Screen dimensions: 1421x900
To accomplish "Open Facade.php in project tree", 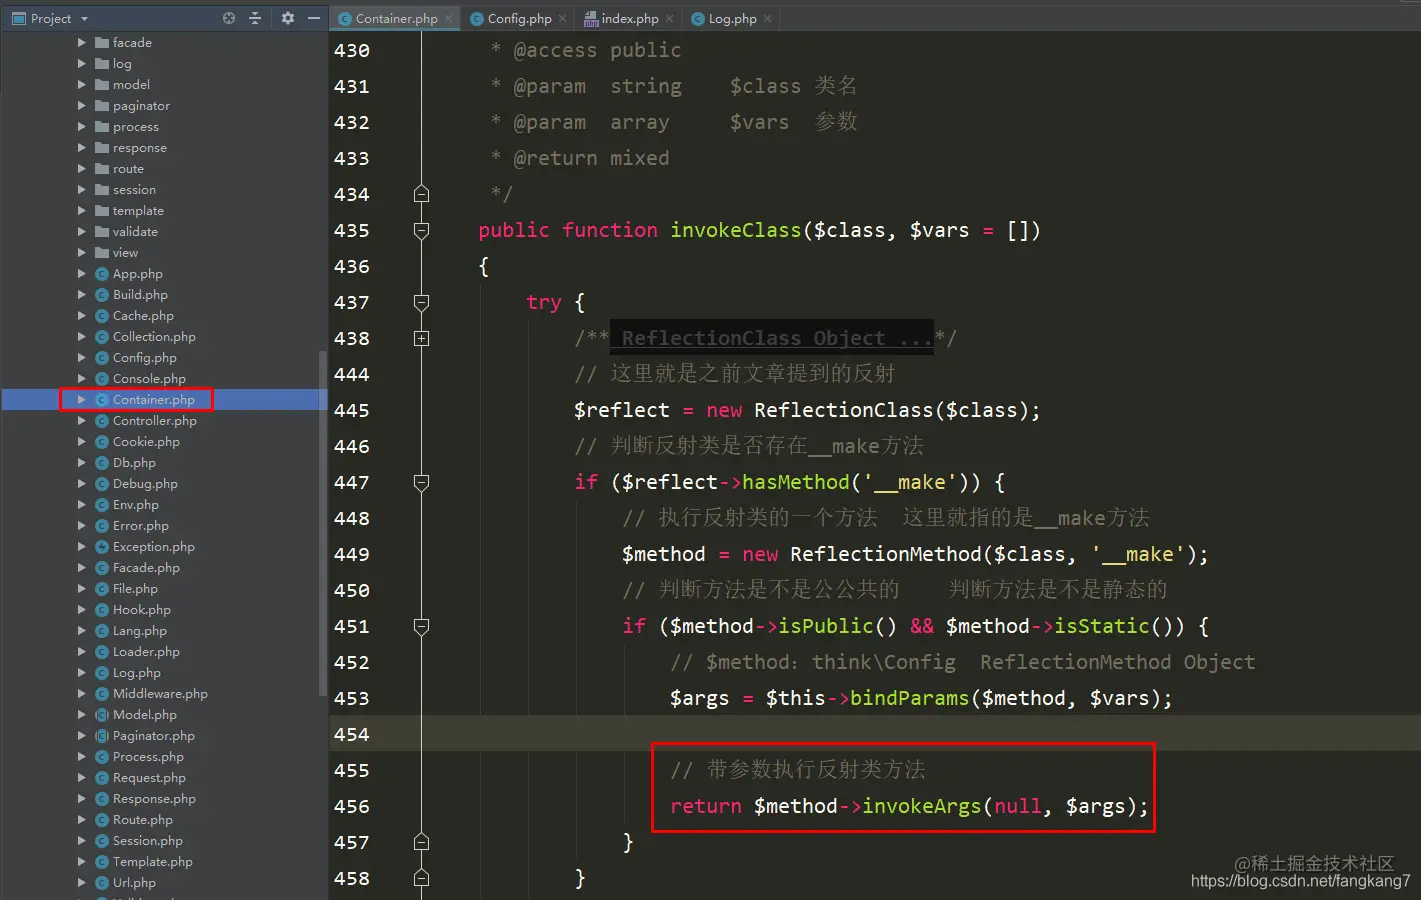I will click(146, 567).
